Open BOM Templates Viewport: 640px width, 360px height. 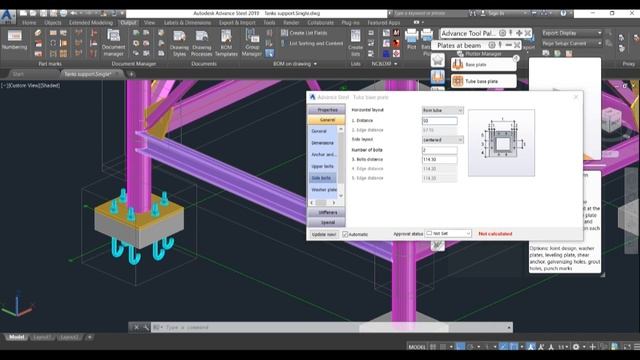[226, 43]
